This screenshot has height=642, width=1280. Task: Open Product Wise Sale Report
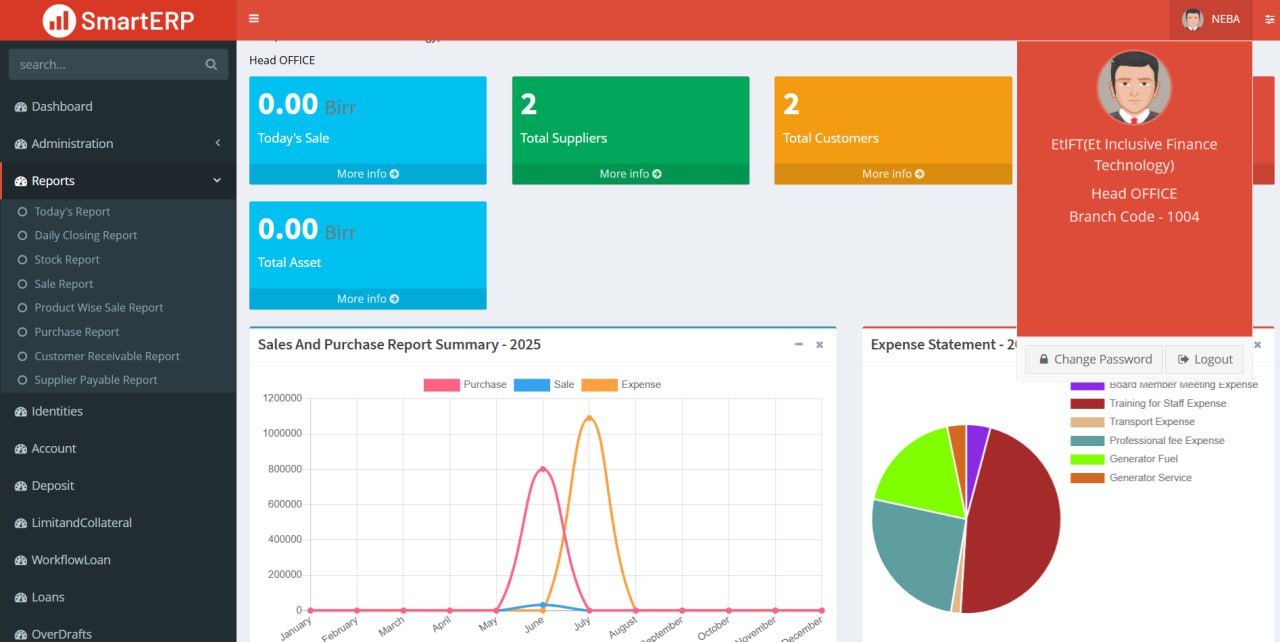99,308
